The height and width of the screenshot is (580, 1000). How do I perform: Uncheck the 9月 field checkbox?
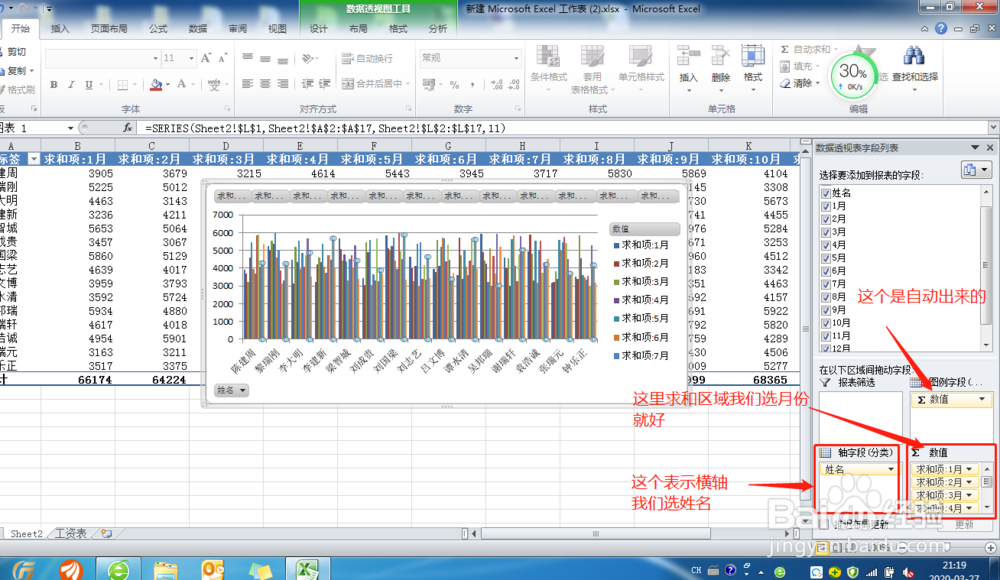826,310
